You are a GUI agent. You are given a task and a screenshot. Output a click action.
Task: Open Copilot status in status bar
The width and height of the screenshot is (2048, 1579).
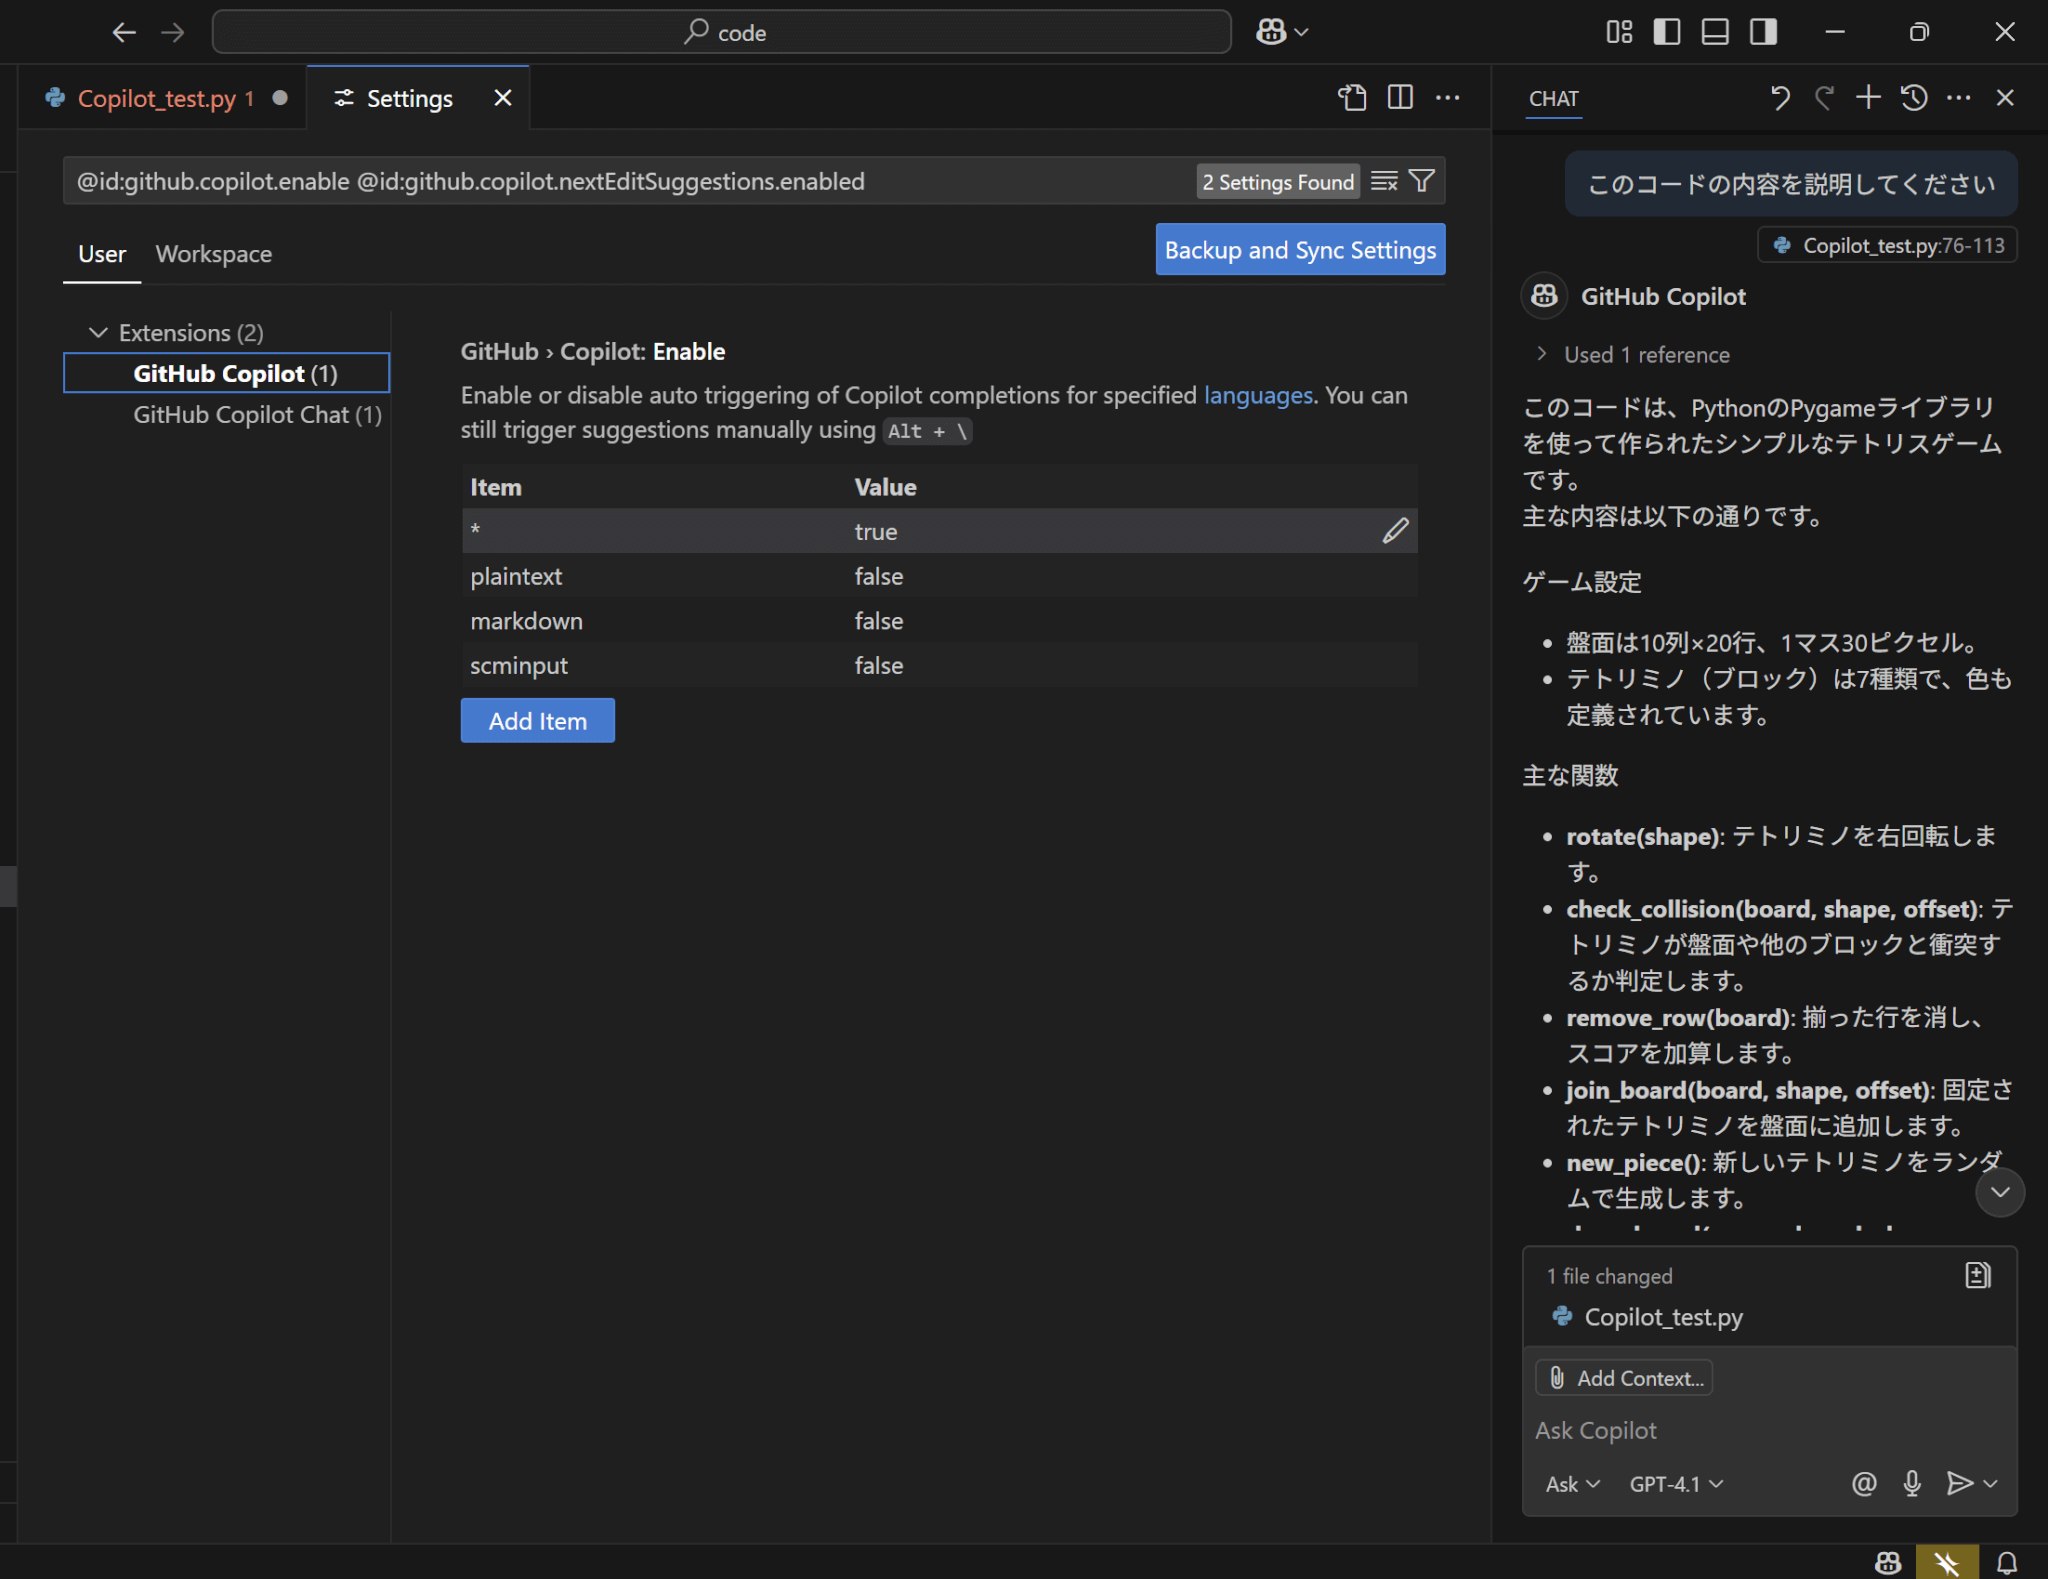[x=1888, y=1562]
